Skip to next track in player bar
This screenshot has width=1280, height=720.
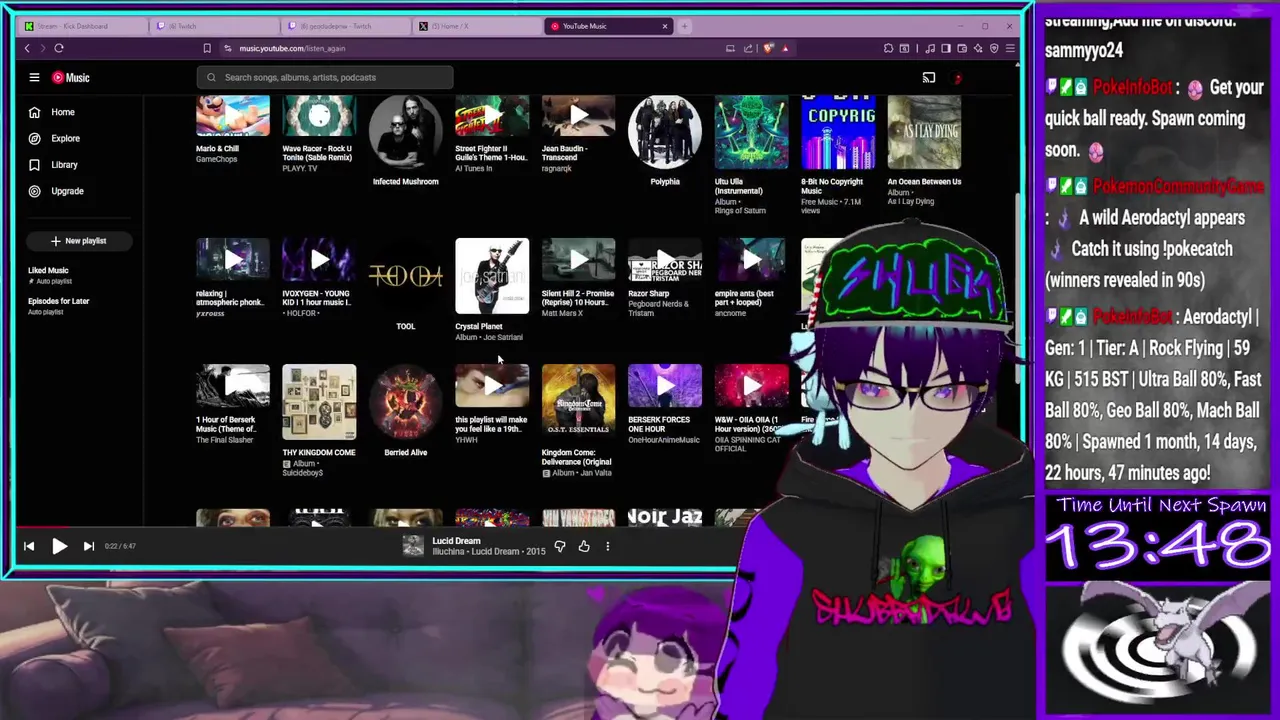[x=88, y=546]
